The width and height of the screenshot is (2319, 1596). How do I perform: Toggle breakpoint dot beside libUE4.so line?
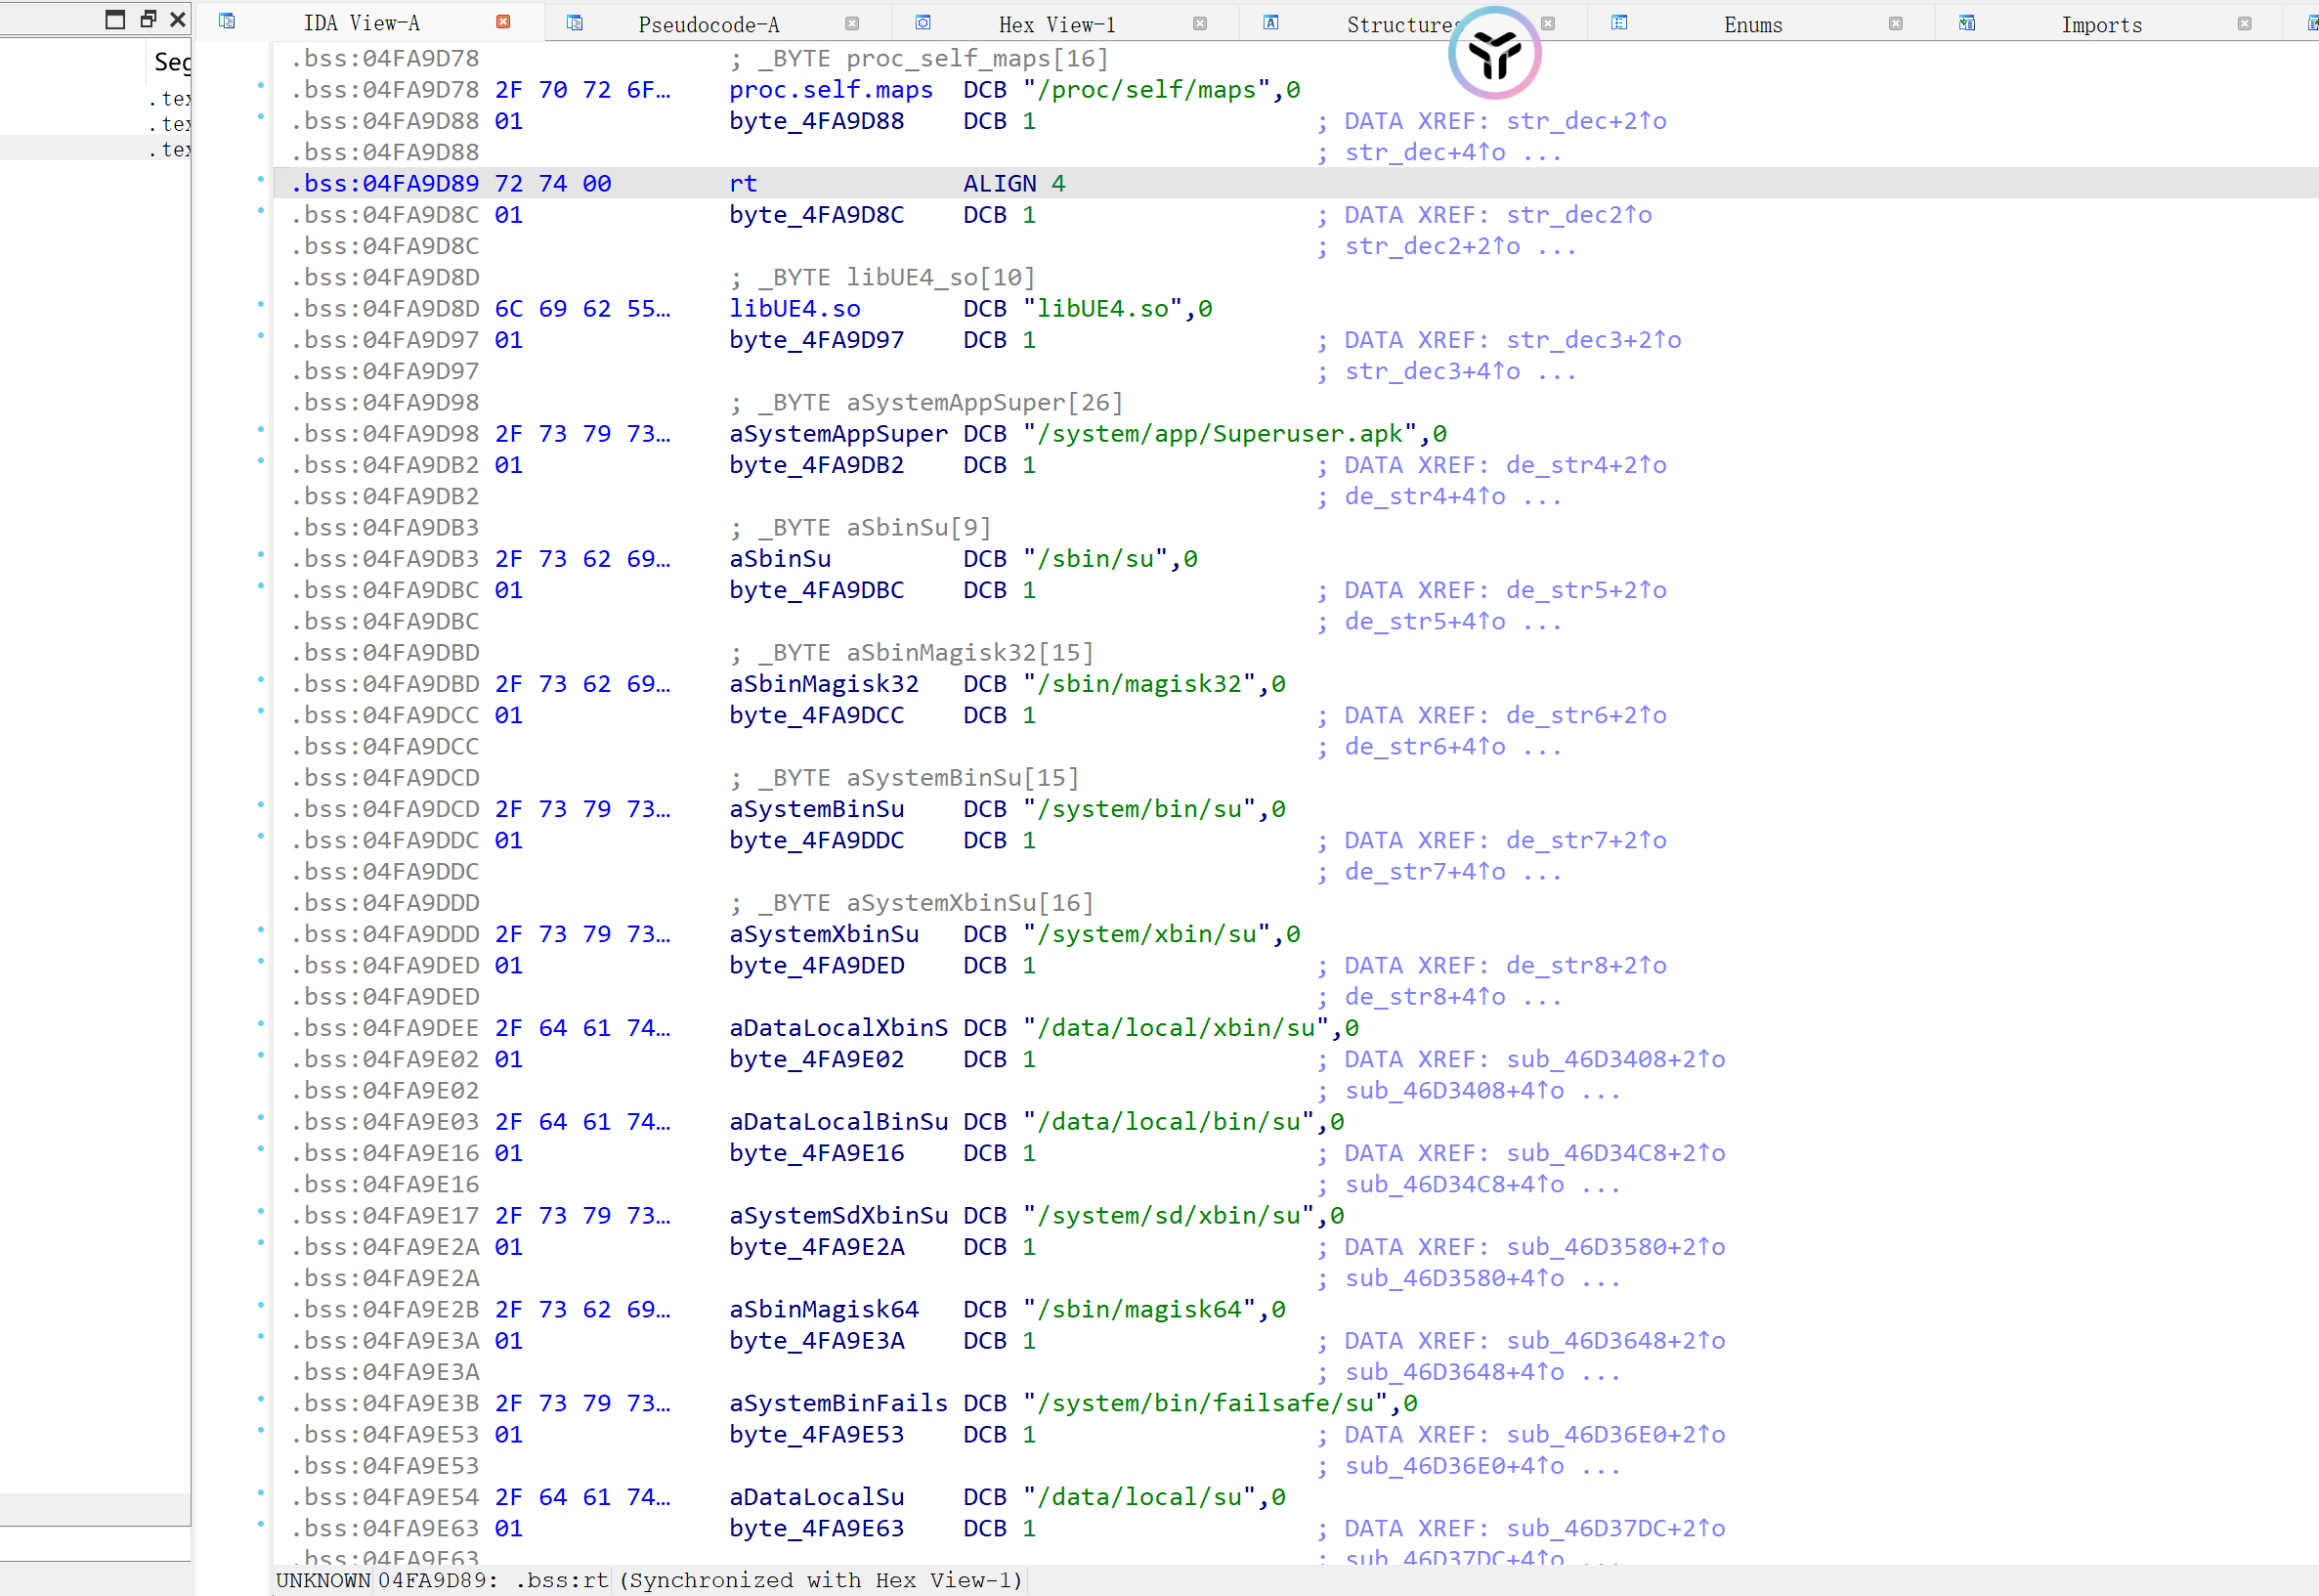[261, 305]
